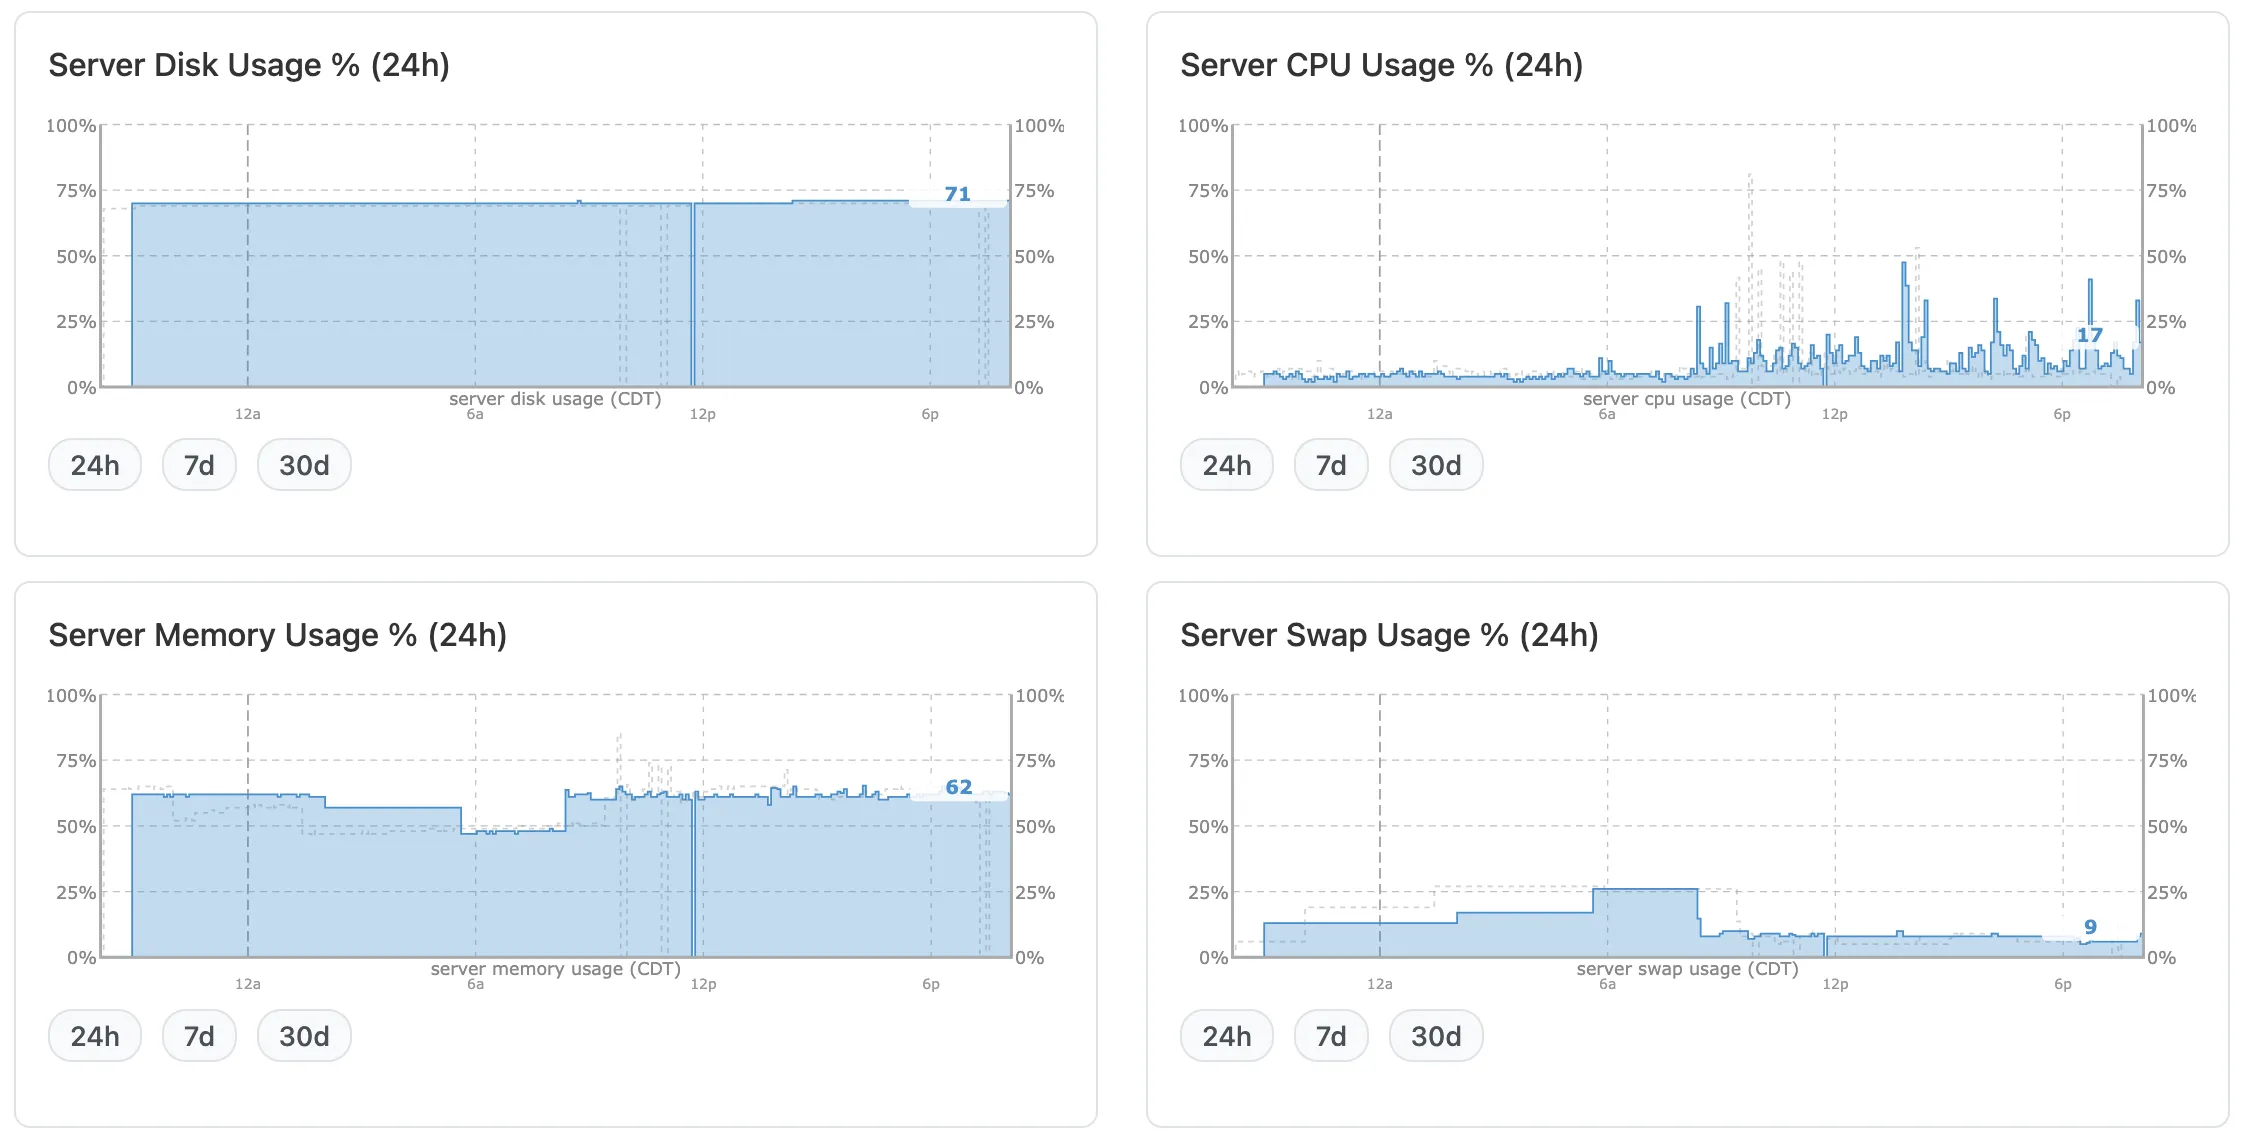The image size is (2252, 1146).
Task: Click the 6p axis marker on CPU usage chart
Action: 2062,414
